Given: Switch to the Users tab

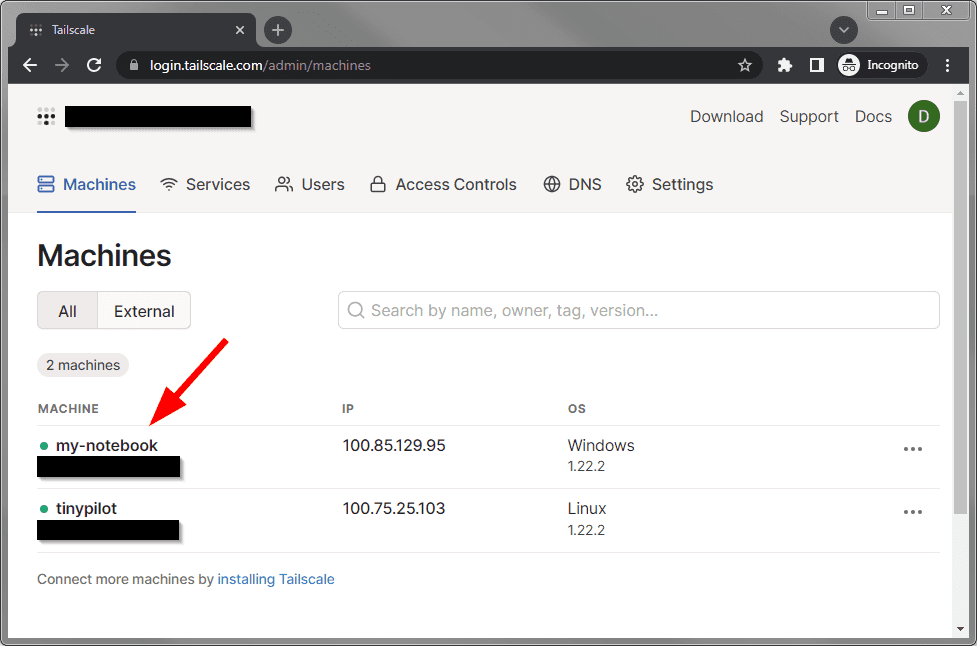Looking at the screenshot, I should (310, 184).
